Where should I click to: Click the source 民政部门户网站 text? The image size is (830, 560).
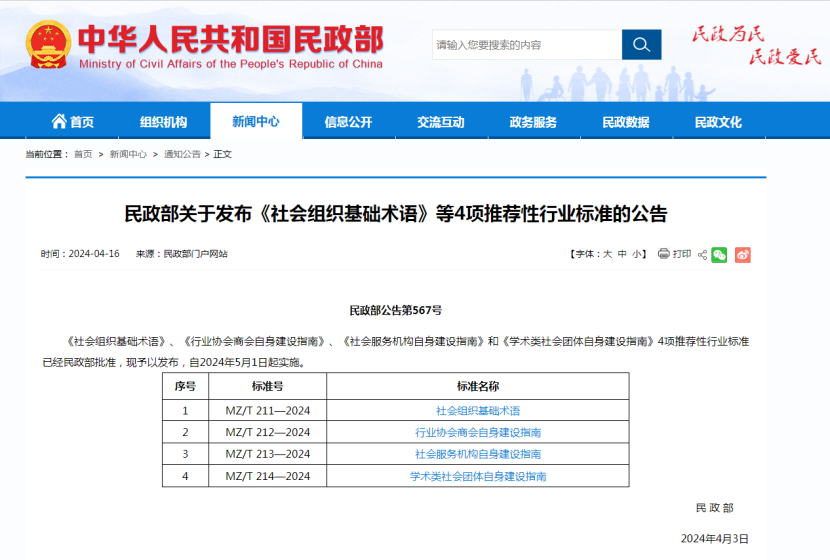point(195,254)
